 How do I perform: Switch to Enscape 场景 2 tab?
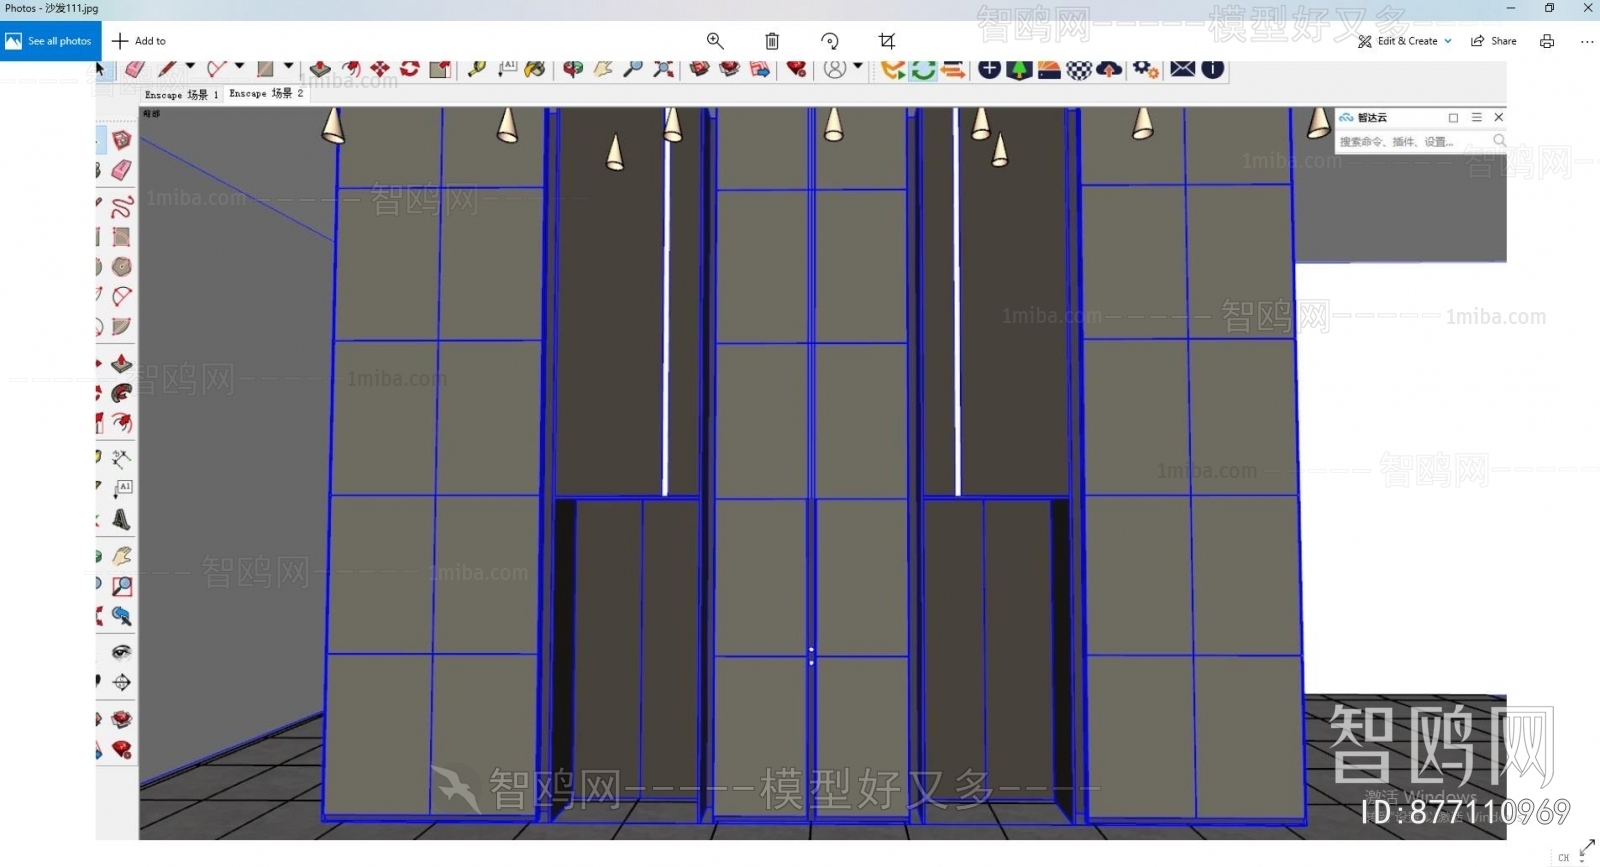[x=266, y=93]
